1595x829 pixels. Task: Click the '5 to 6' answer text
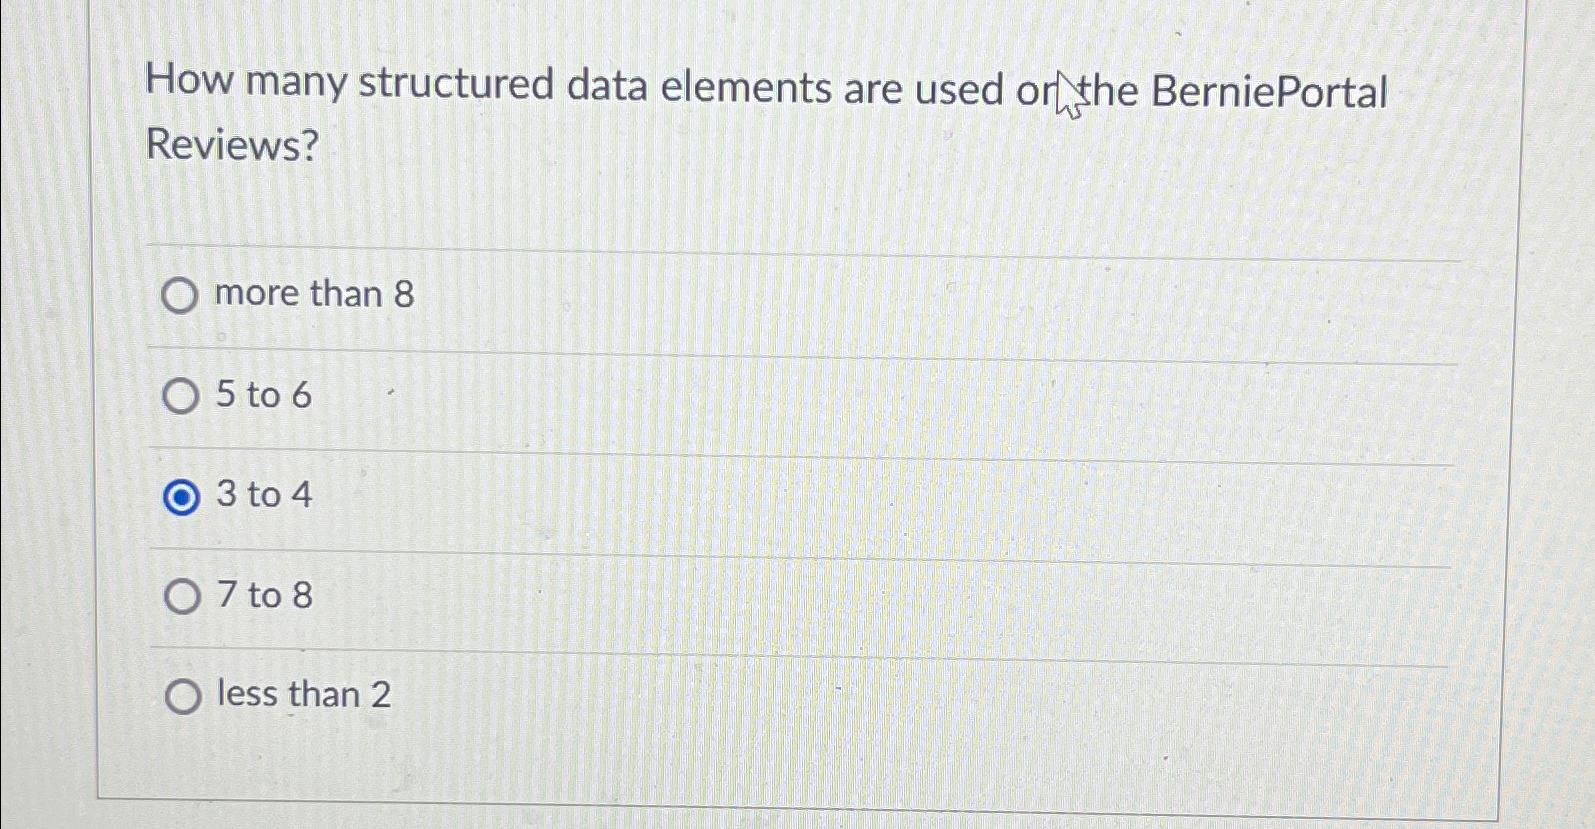pos(262,396)
